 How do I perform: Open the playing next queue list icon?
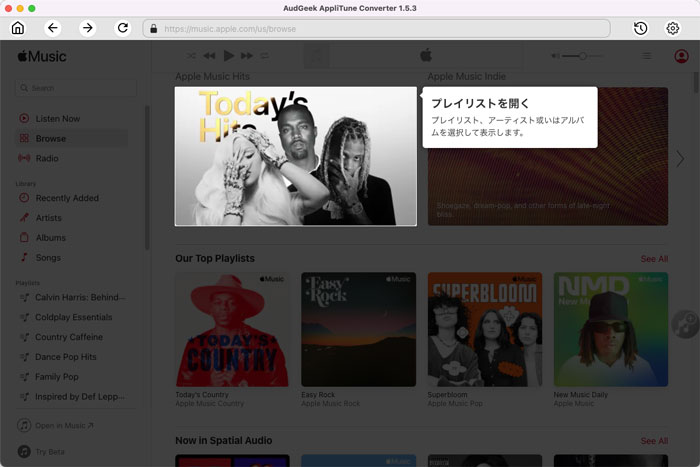(646, 56)
